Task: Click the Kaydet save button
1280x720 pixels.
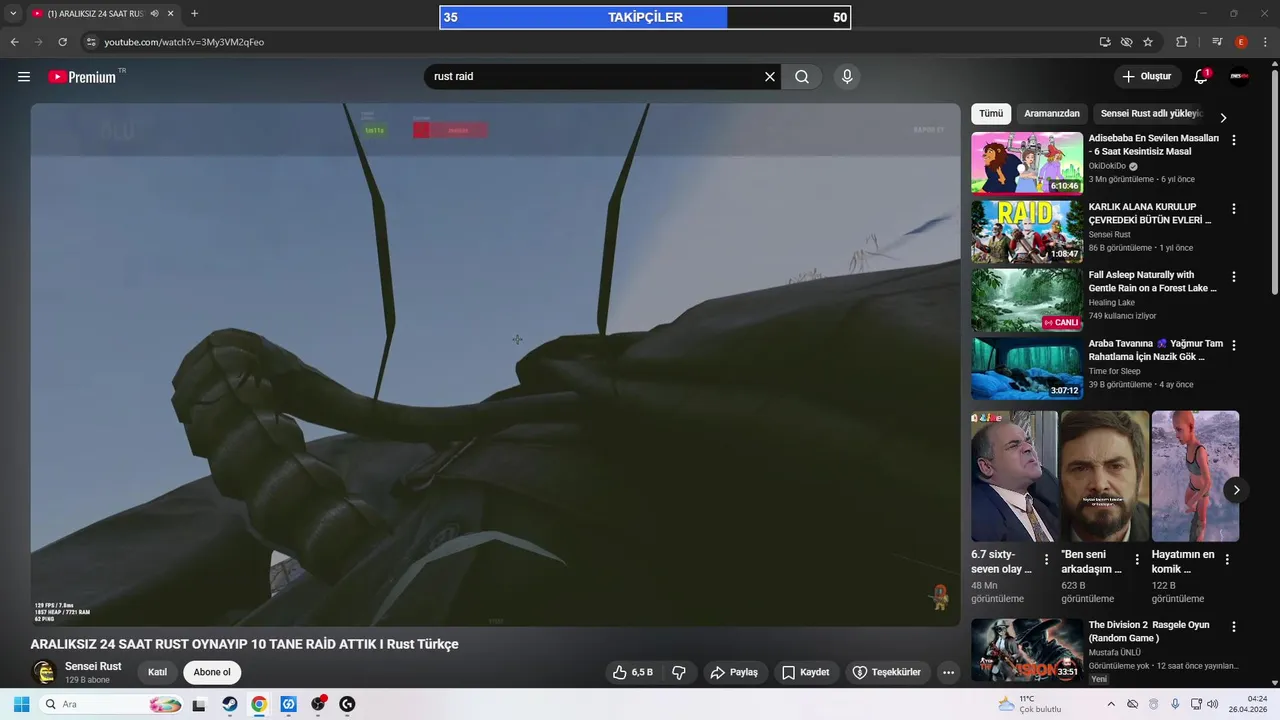Action: 806,672
